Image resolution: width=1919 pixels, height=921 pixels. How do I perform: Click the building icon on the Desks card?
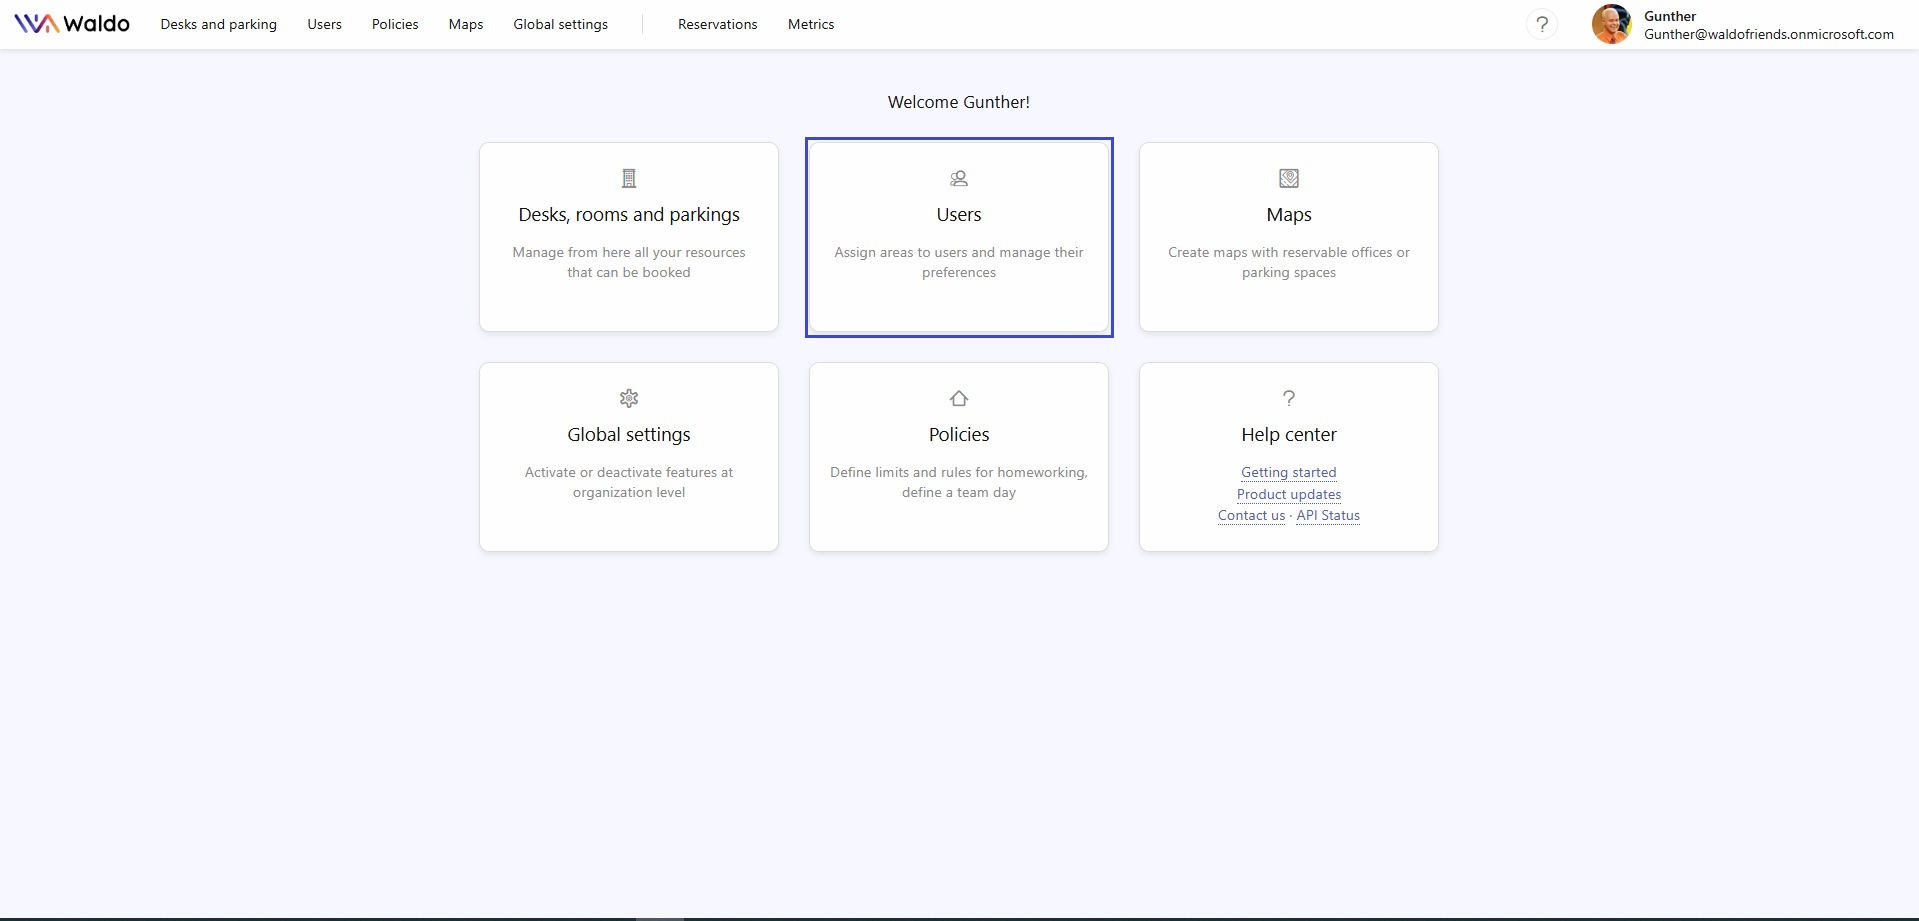coord(629,178)
